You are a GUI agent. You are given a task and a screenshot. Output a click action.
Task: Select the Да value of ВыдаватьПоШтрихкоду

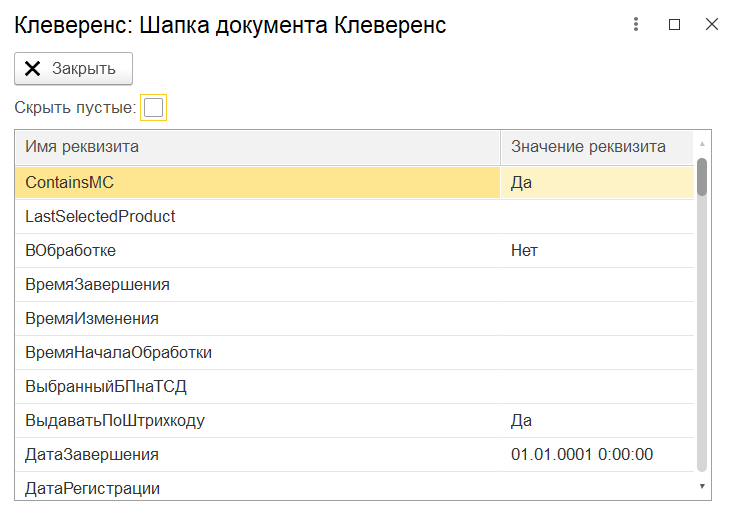pos(597,421)
